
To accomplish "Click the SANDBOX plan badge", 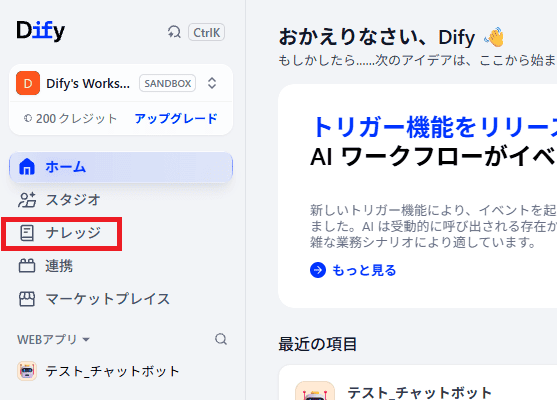I will pyautogui.click(x=167, y=83).
